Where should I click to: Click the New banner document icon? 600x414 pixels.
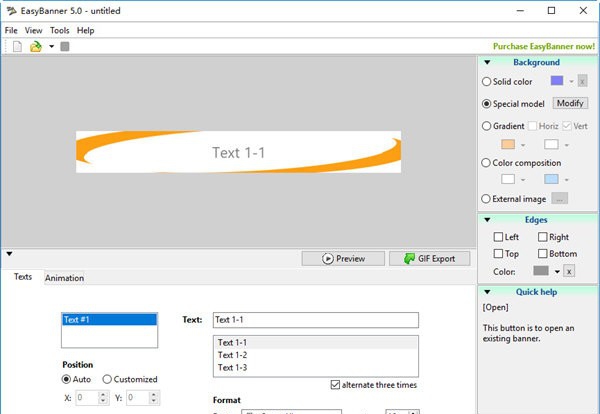coord(17,47)
